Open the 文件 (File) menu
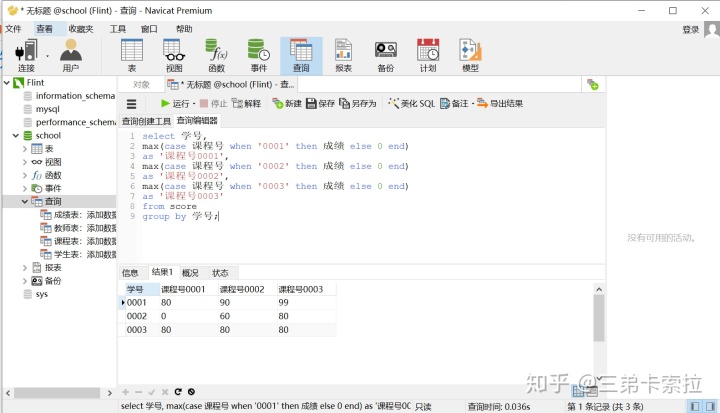The height and width of the screenshot is (413, 720). point(13,29)
